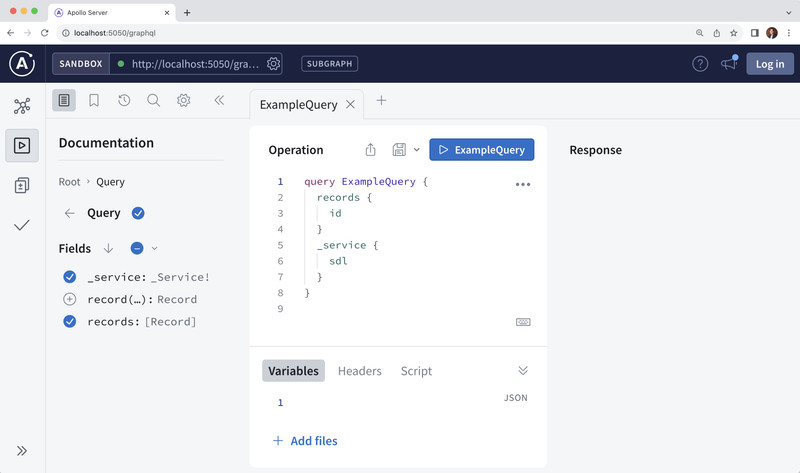Open the Checks checkmark icon in sidebar
Image resolution: width=800 pixels, height=473 pixels.
[x=22, y=225]
